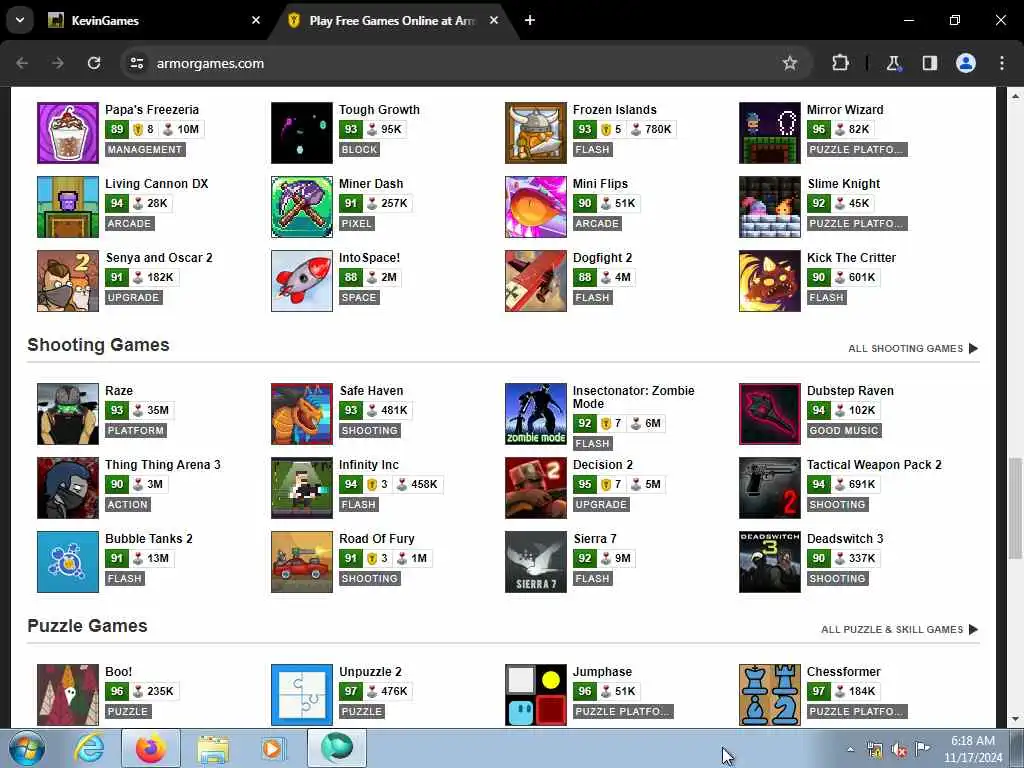
Task: Open the Tough Growth game icon
Action: click(x=302, y=133)
